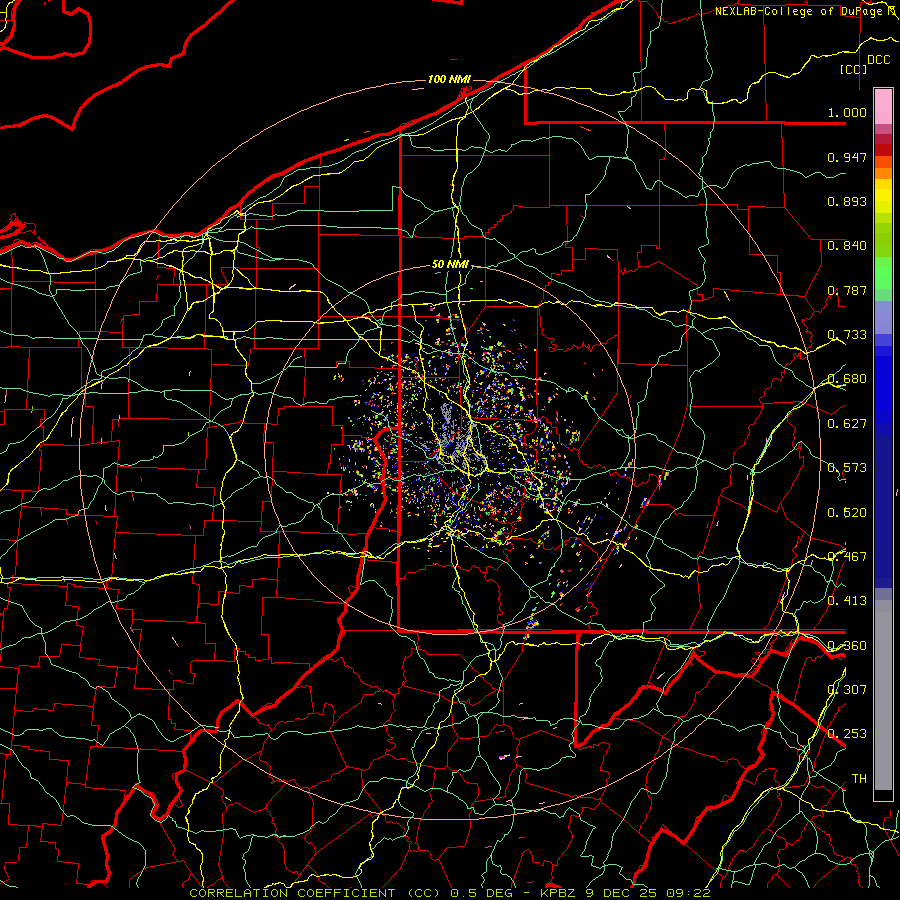Click the 0.733 scale value

coord(847,335)
